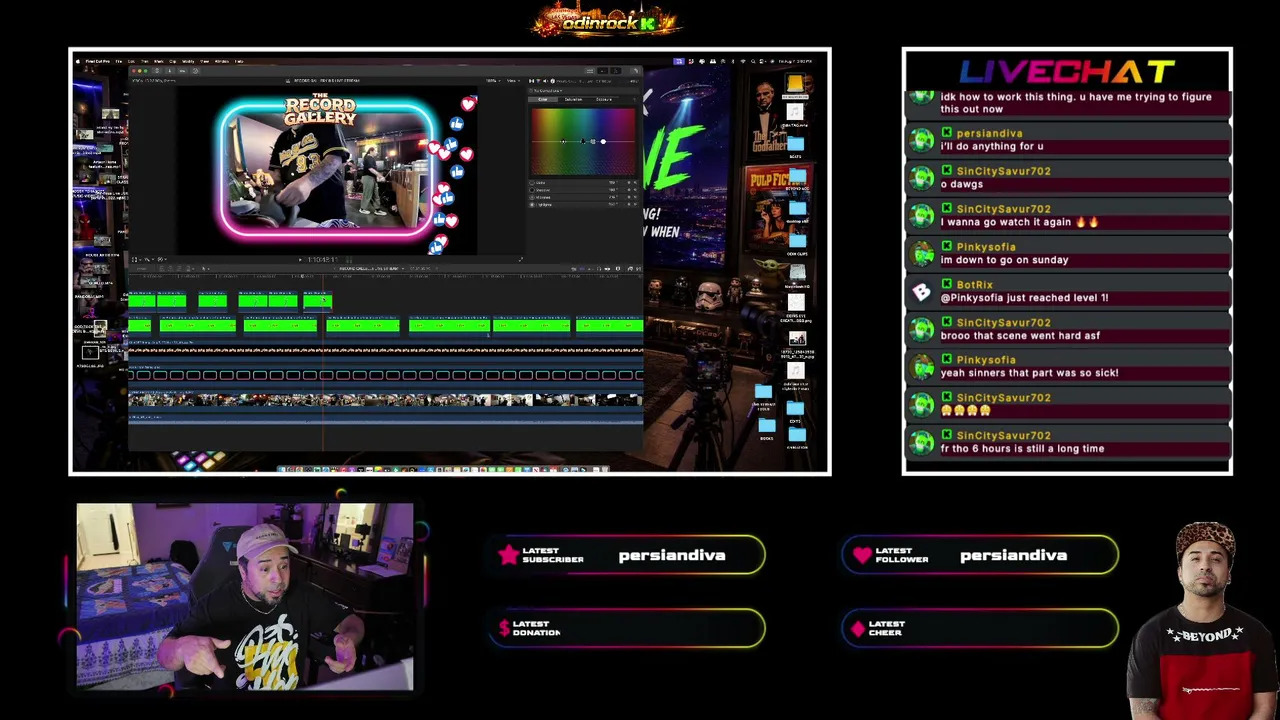
Task: Switch to the Color tab of the color board
Action: pos(543,99)
